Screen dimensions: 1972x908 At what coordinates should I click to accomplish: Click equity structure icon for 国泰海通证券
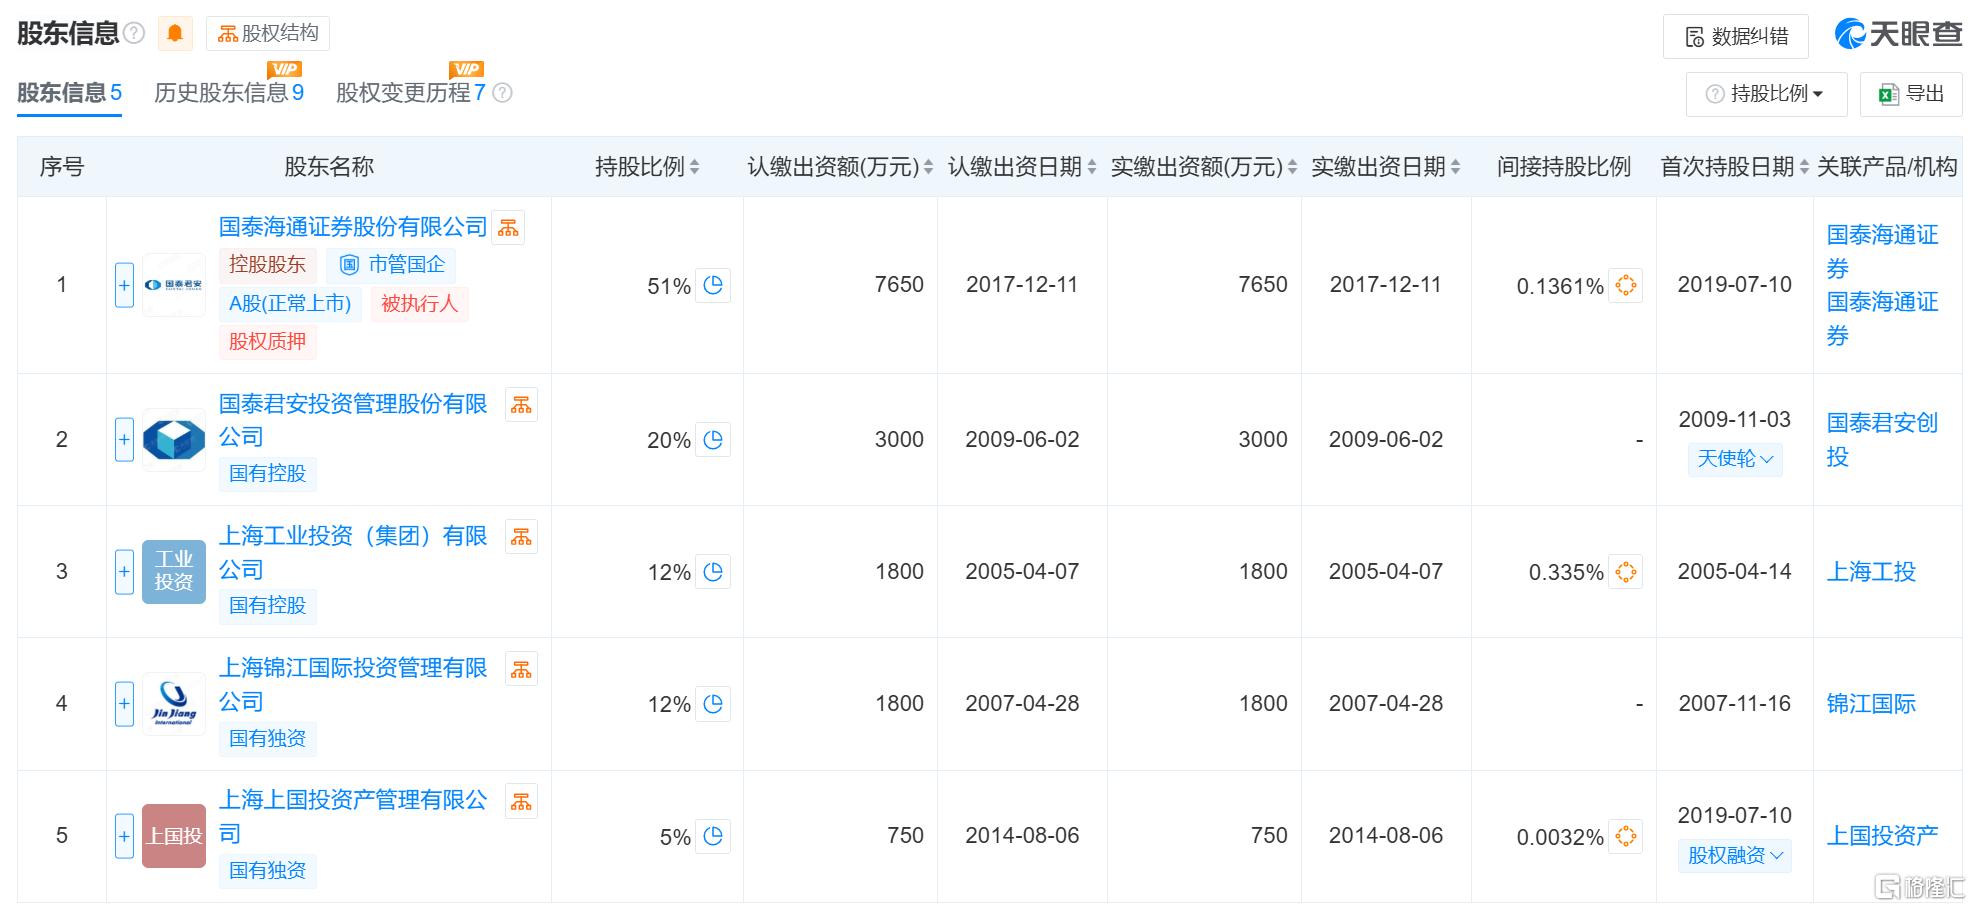coord(508,228)
